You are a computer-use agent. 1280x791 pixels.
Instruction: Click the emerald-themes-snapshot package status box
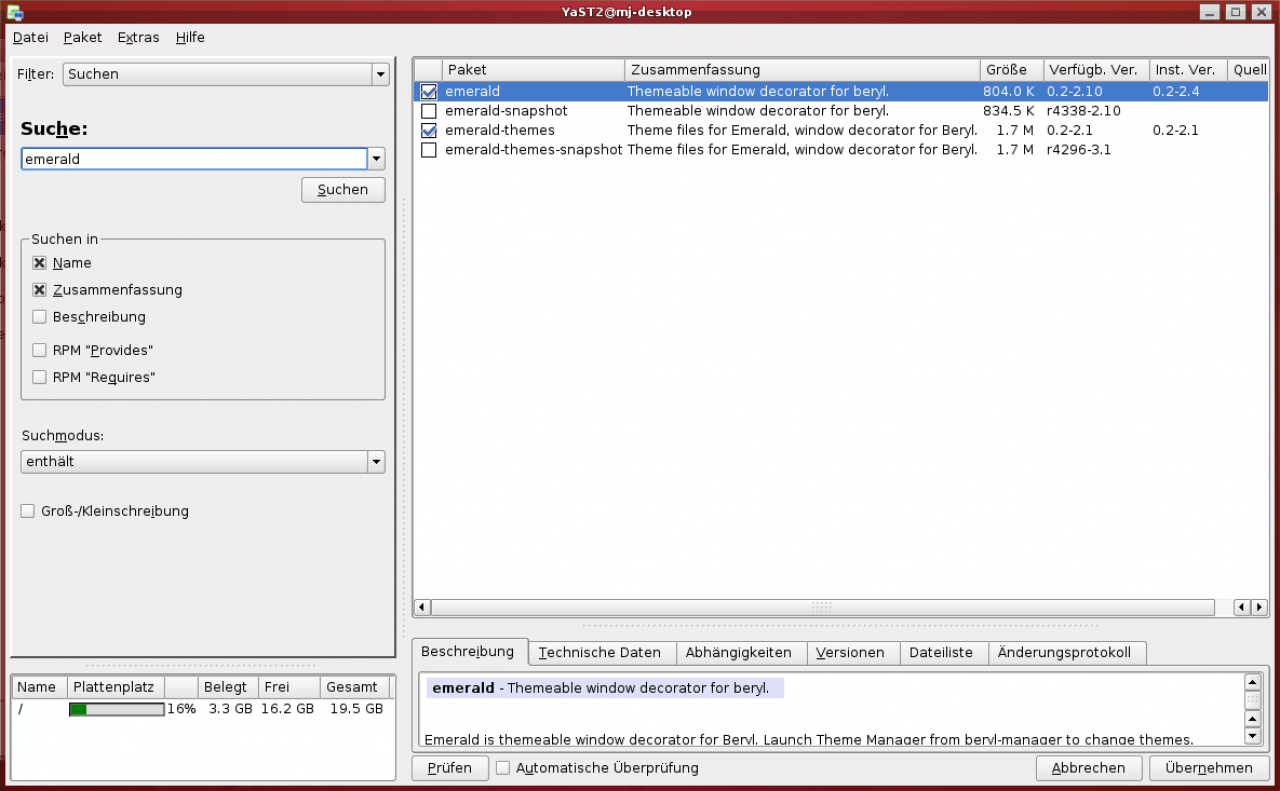429,150
